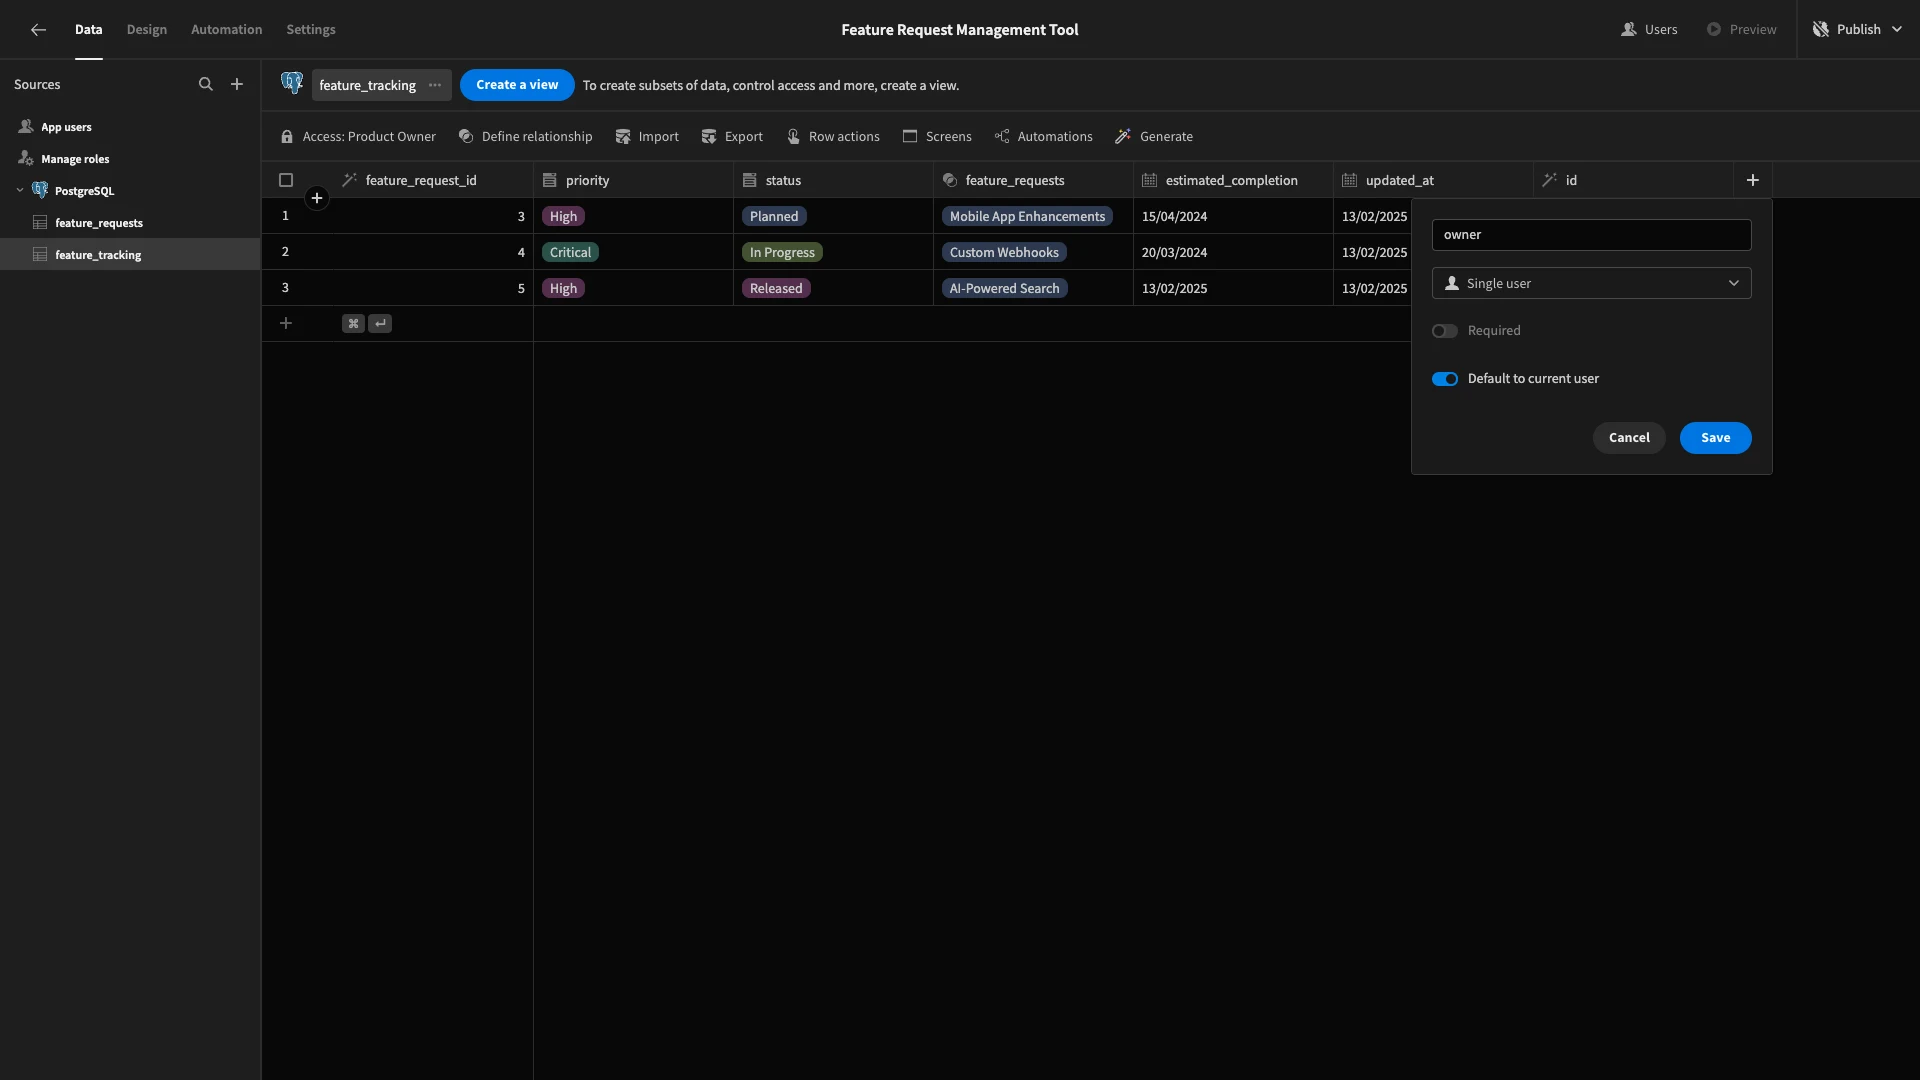This screenshot has height=1080, width=1920.
Task: Toggle the Required switch
Action: coord(1444,331)
